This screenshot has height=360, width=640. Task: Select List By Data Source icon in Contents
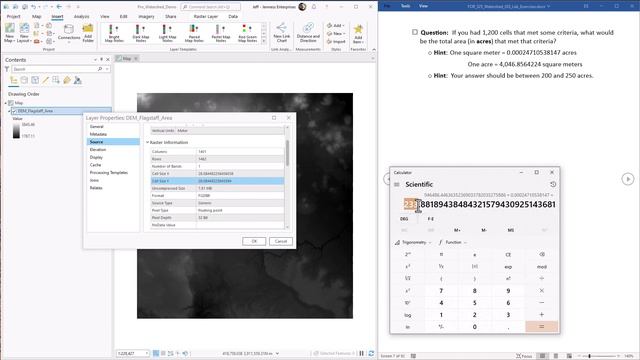pyautogui.click(x=24, y=80)
